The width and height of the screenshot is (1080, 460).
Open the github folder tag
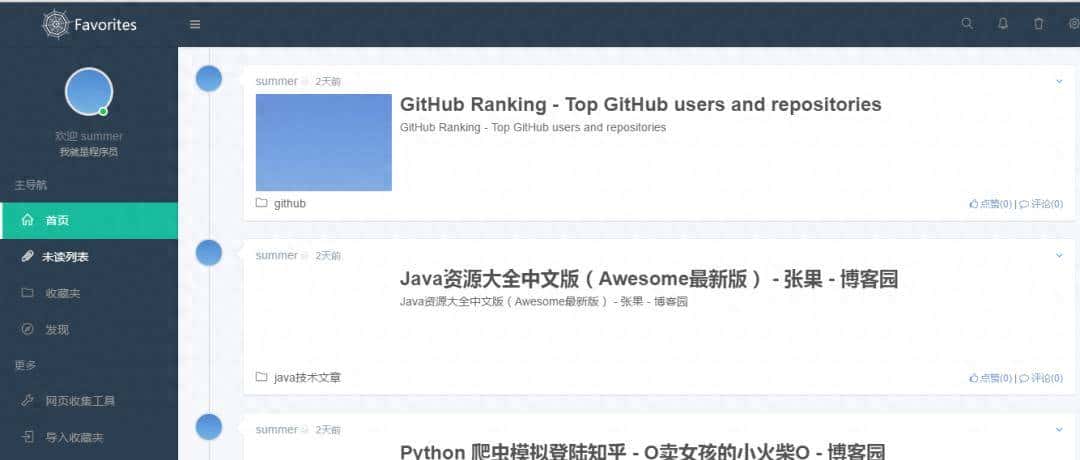(290, 204)
